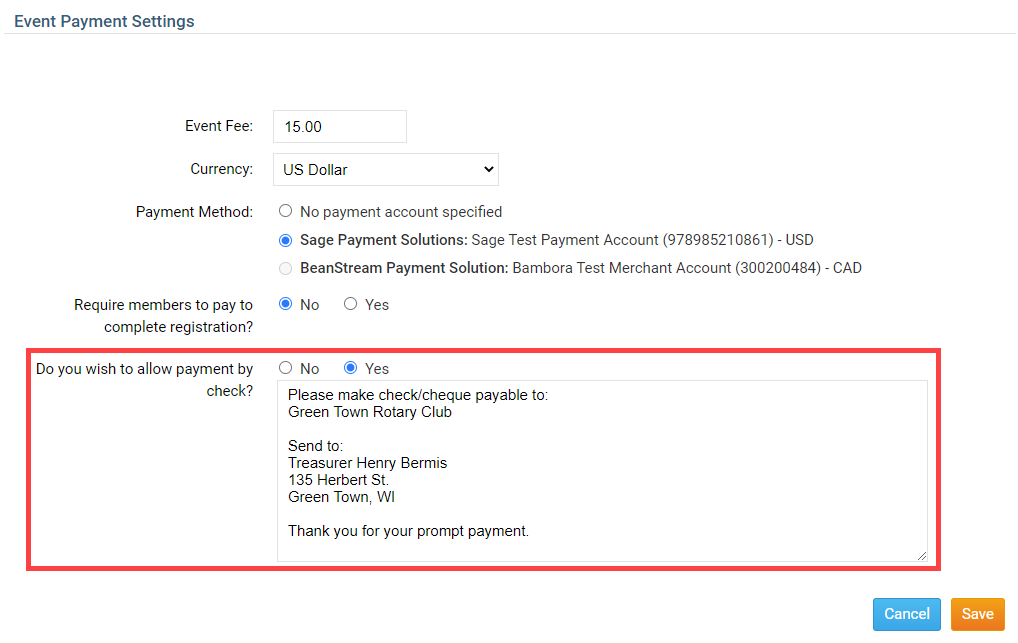Click the 'Thank you for your prompt payment' line
Screen dimensions: 1018x643
coord(408,531)
